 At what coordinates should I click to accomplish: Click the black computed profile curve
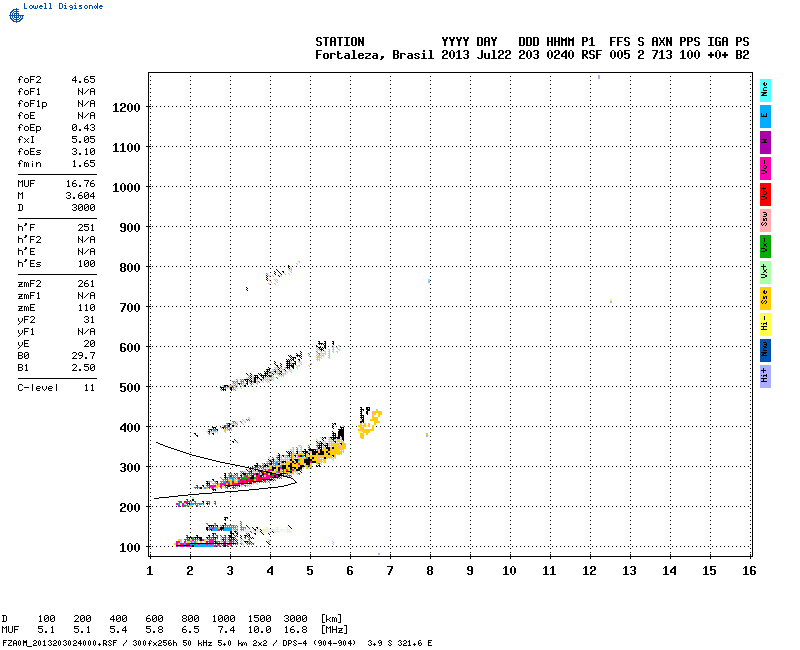pyautogui.click(x=224, y=472)
